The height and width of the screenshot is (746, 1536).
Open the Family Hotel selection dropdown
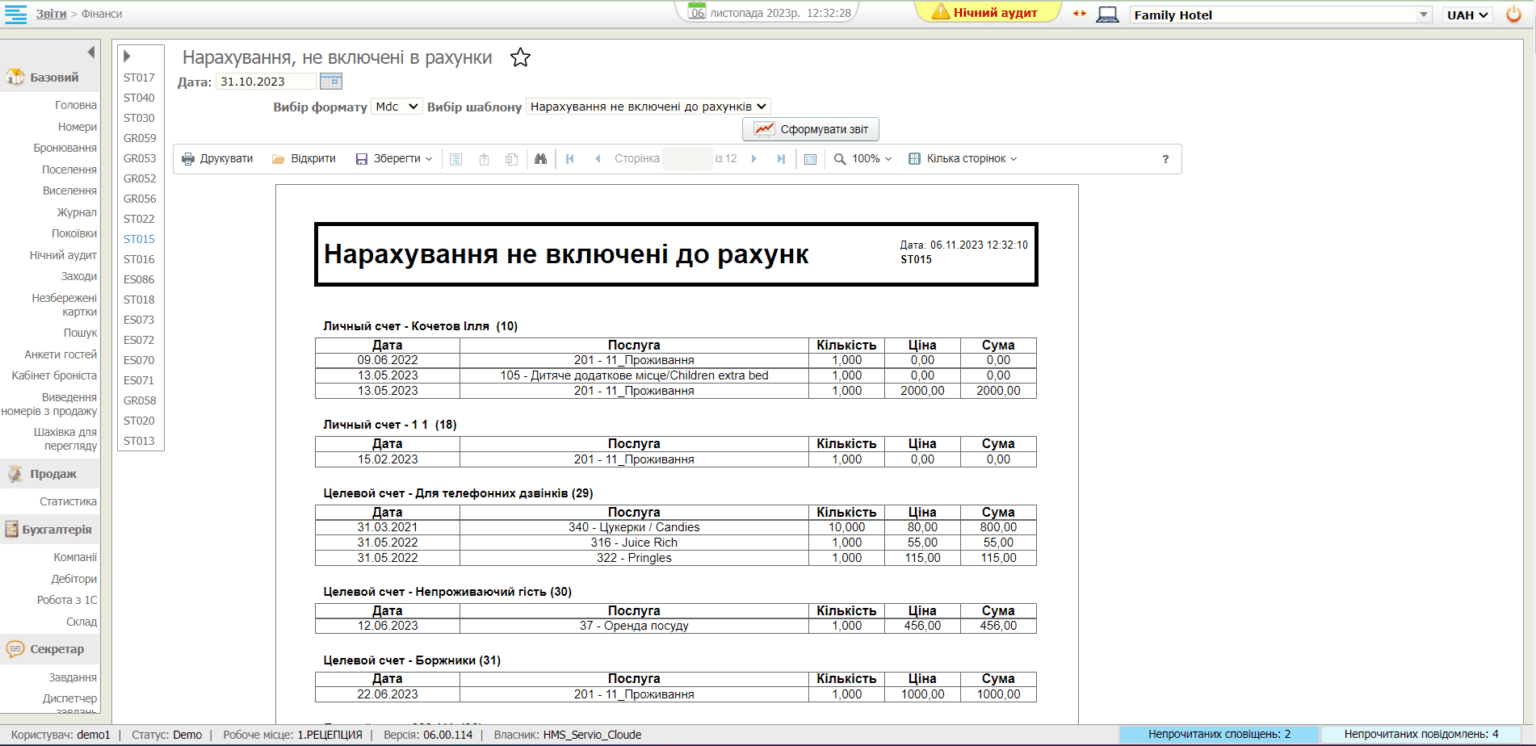[x=1424, y=14]
